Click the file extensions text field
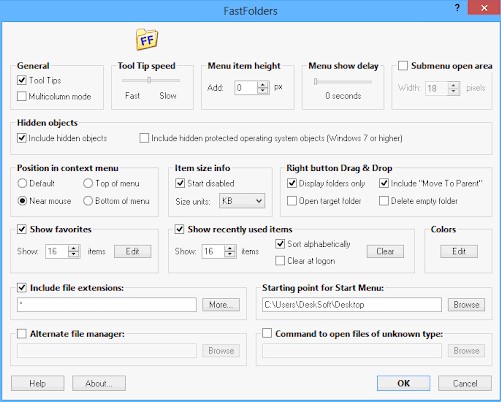 pyautogui.click(x=107, y=305)
